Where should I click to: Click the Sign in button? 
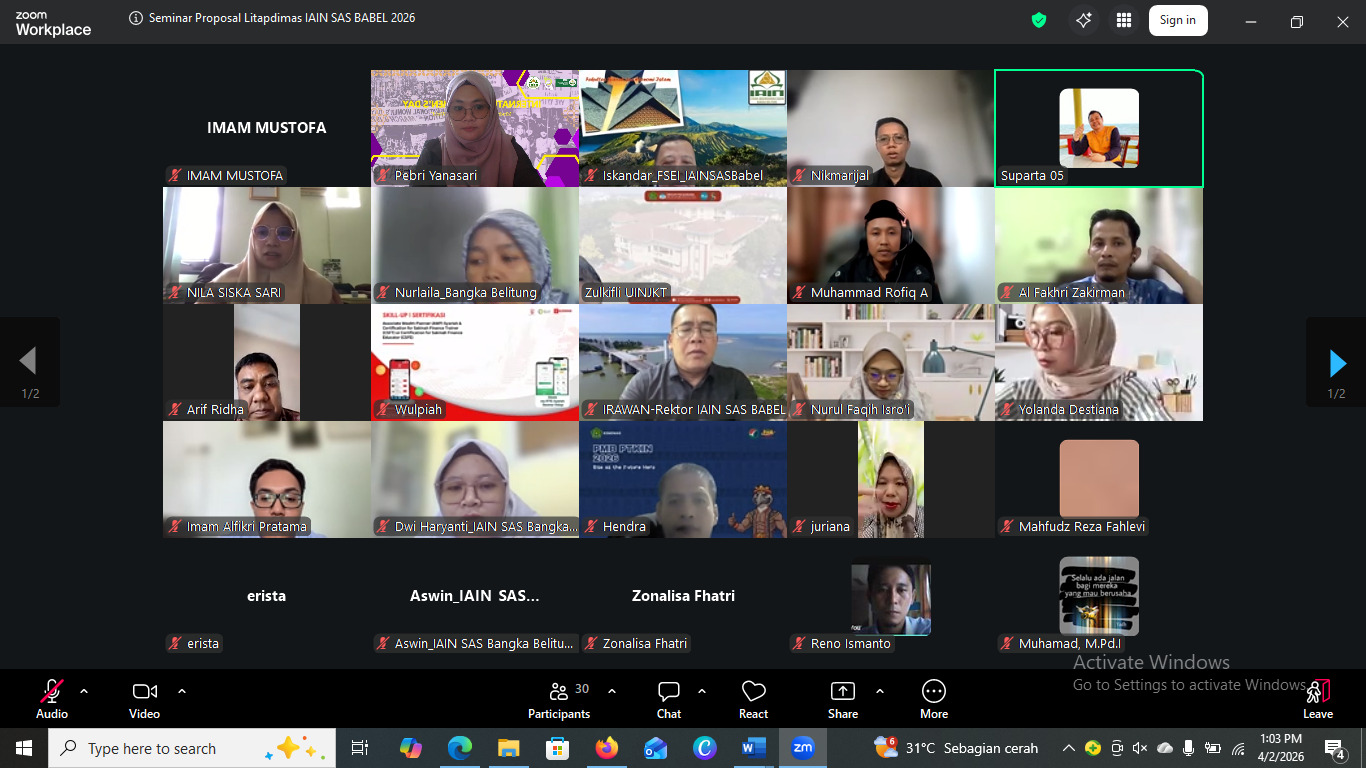point(1177,20)
